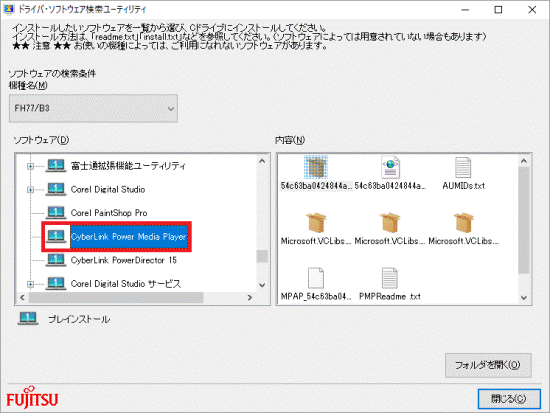Click the AUMIDs.txt file name
Image resolution: width=550 pixels, height=413 pixels.
coord(463,186)
